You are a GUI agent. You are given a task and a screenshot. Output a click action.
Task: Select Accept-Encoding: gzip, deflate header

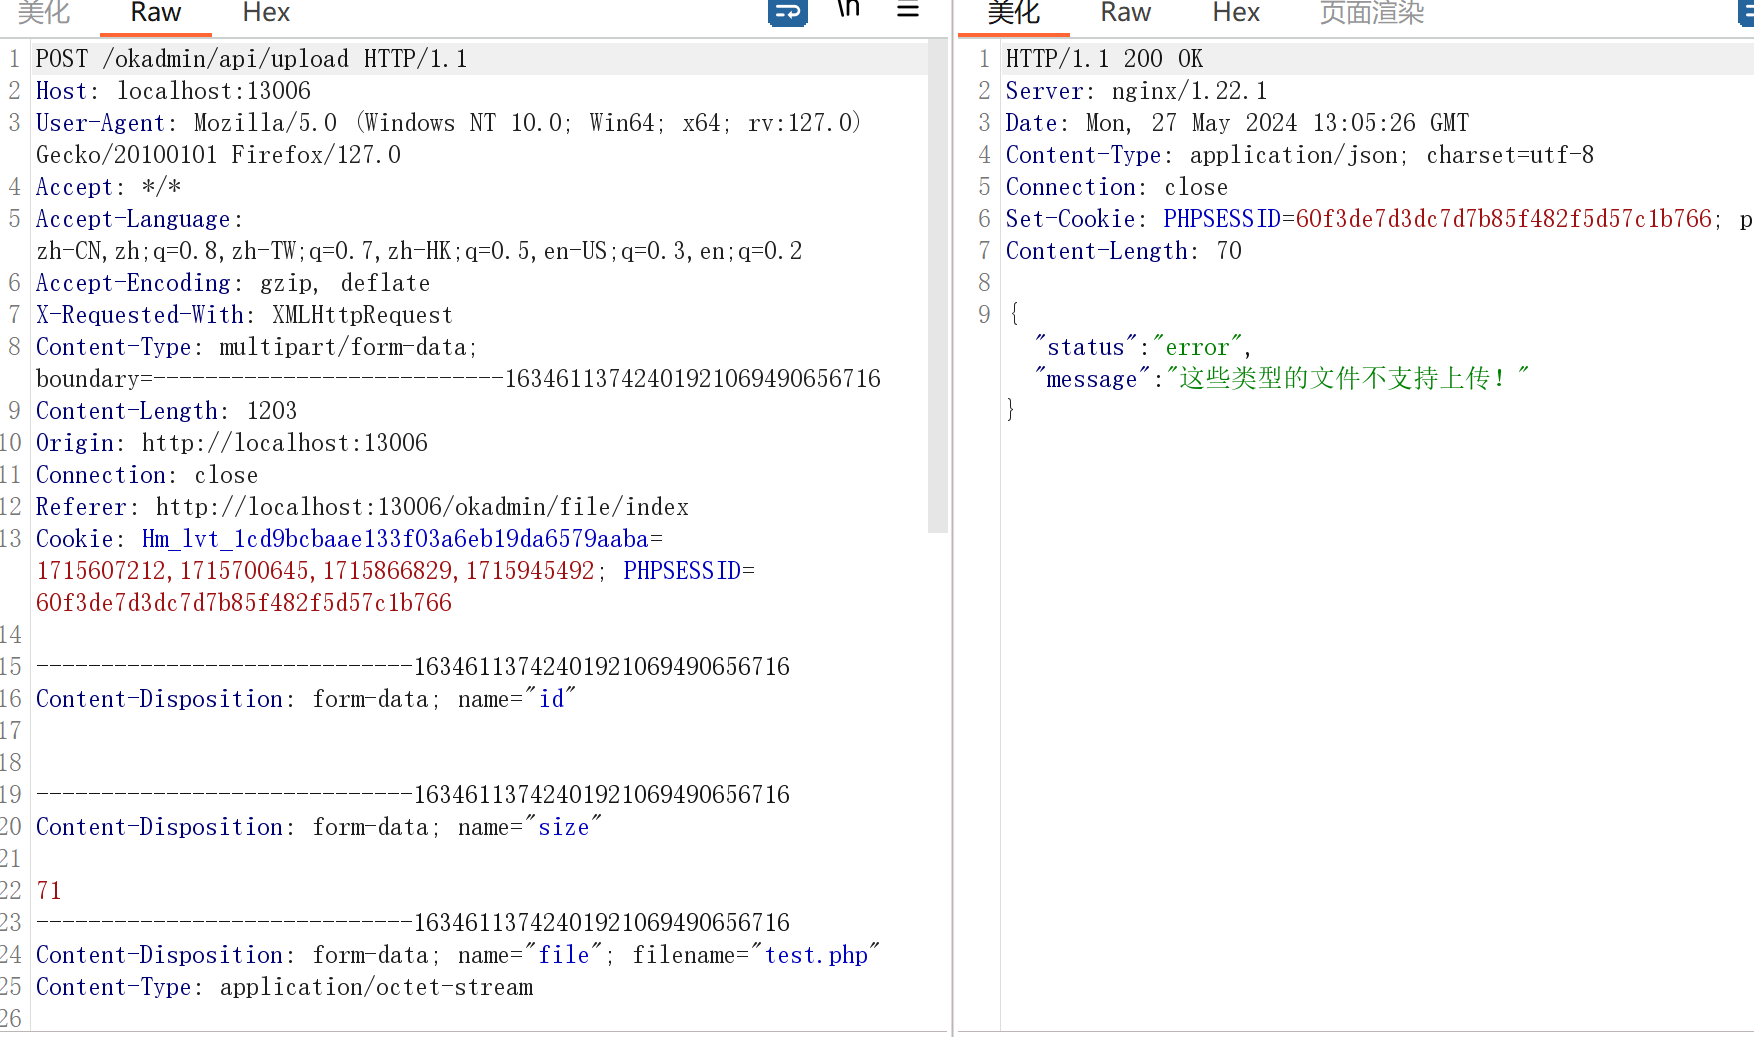pyautogui.click(x=233, y=283)
